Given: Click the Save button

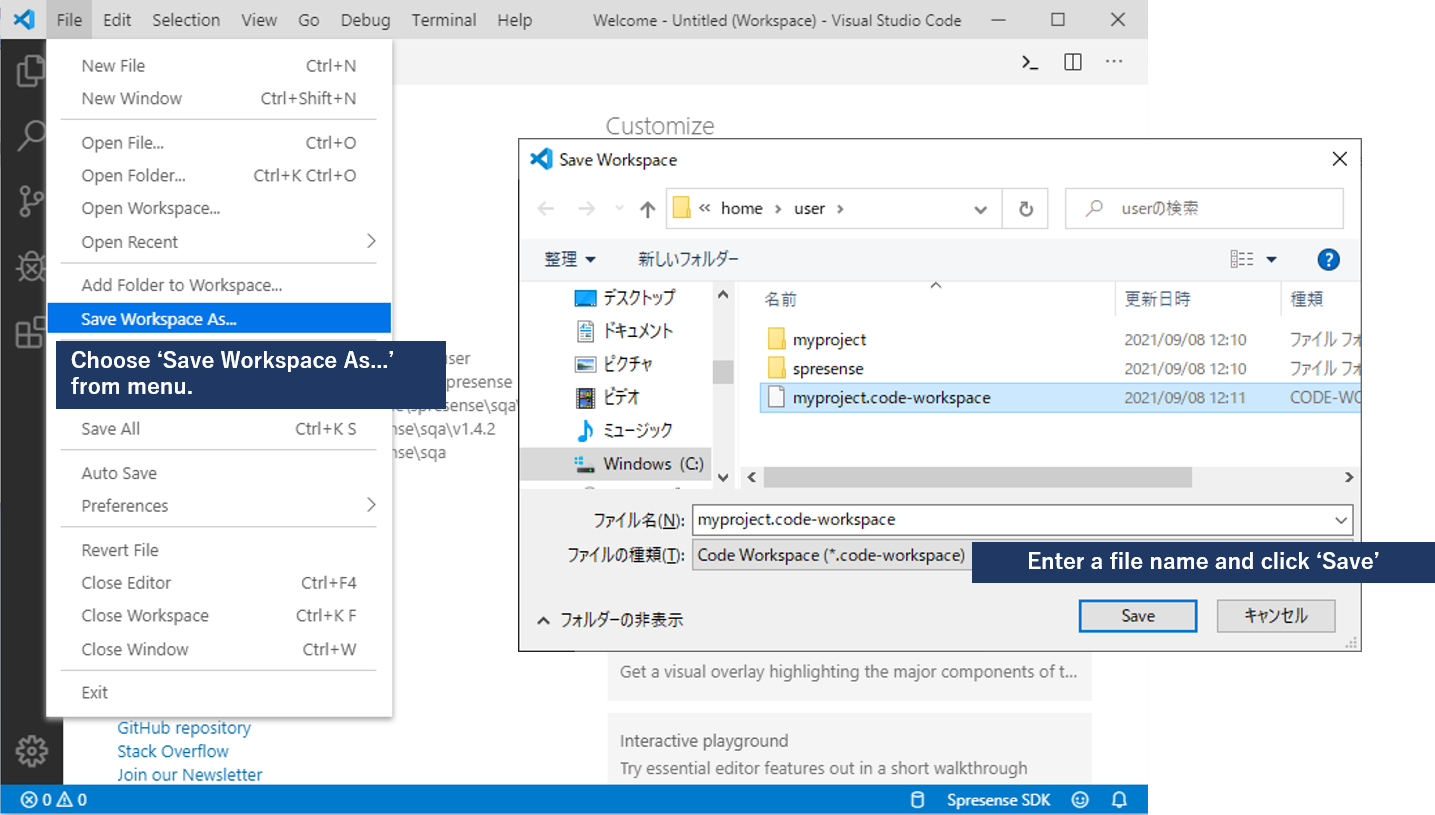Looking at the screenshot, I should coord(1137,615).
